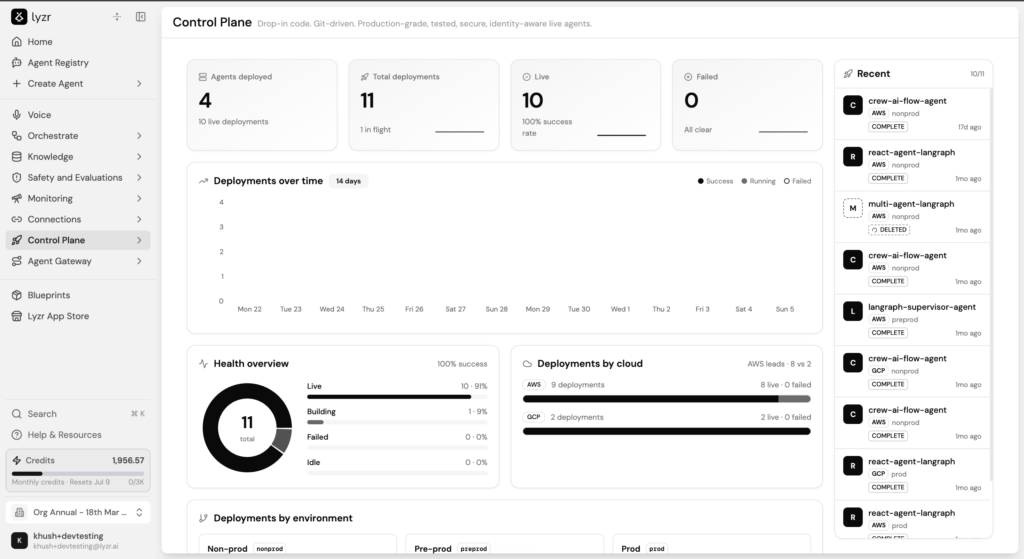Click the 14 days range badge
This screenshot has width=1024, height=559.
click(x=348, y=181)
